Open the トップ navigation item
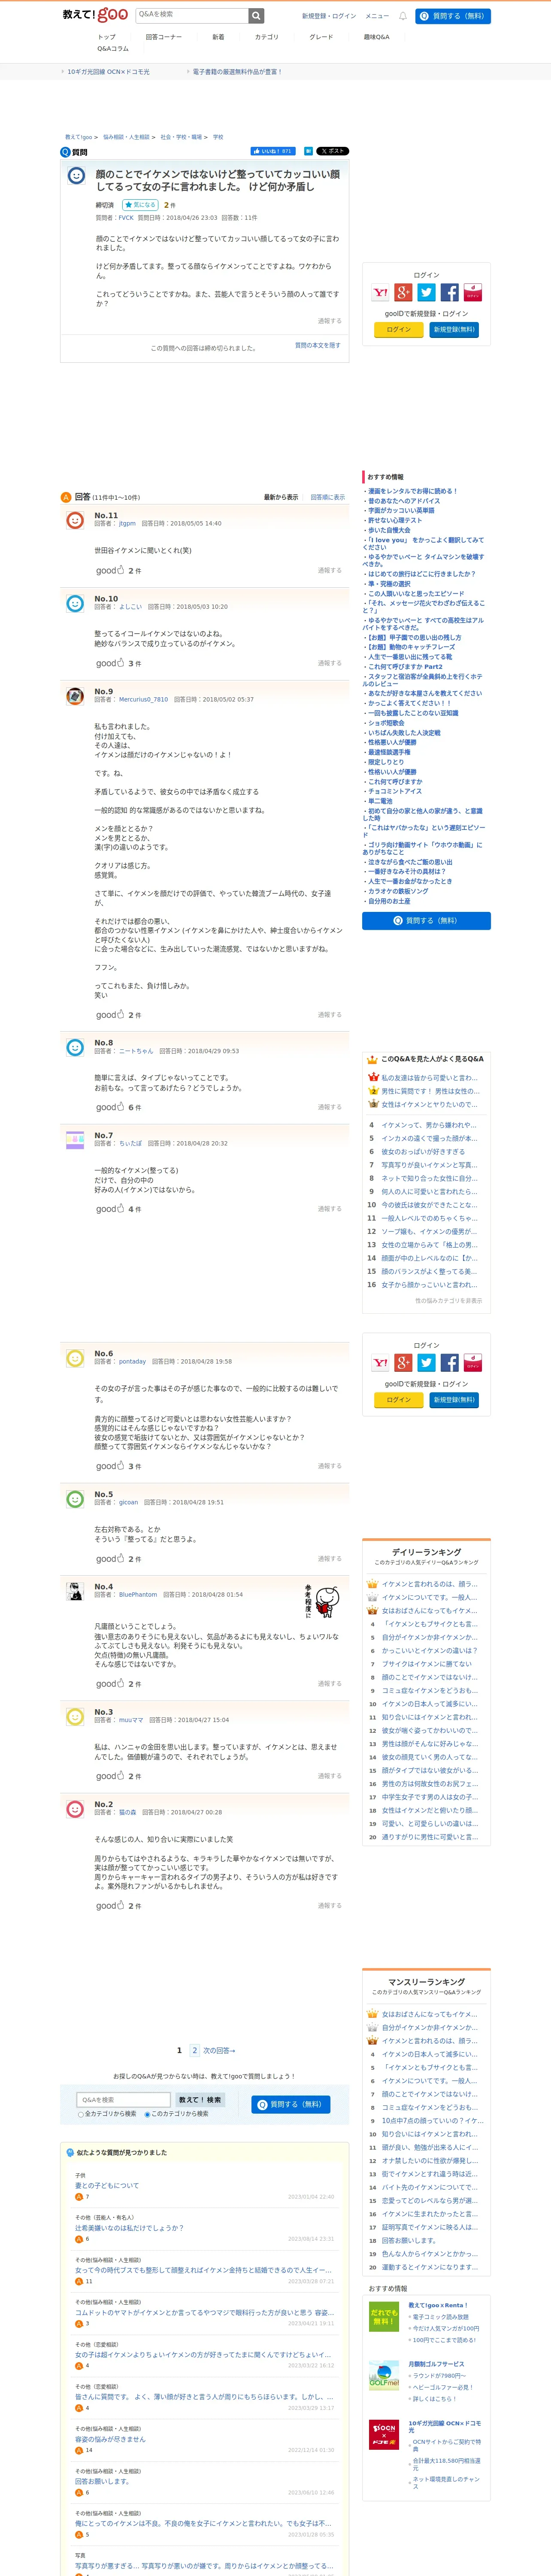 coord(106,37)
